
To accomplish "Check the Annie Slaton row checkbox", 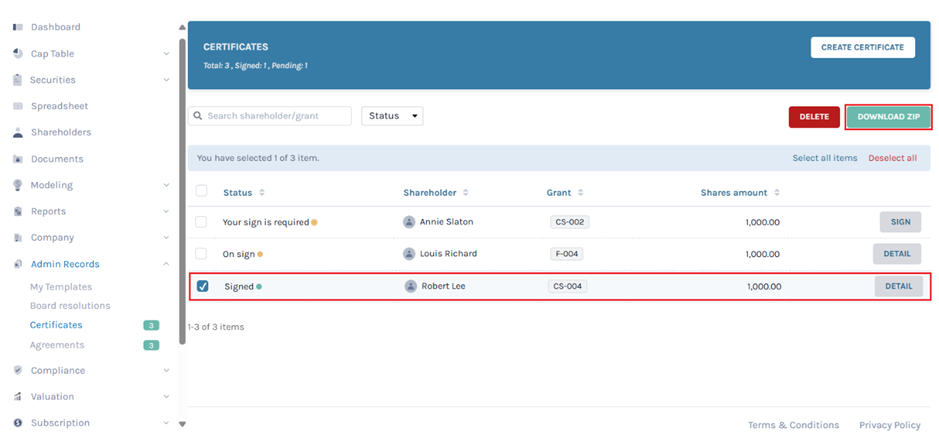I will point(202,222).
